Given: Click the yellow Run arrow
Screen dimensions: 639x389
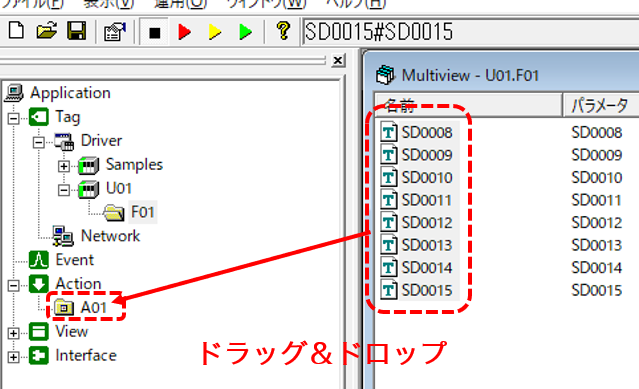Looking at the screenshot, I should pyautogui.click(x=215, y=32).
